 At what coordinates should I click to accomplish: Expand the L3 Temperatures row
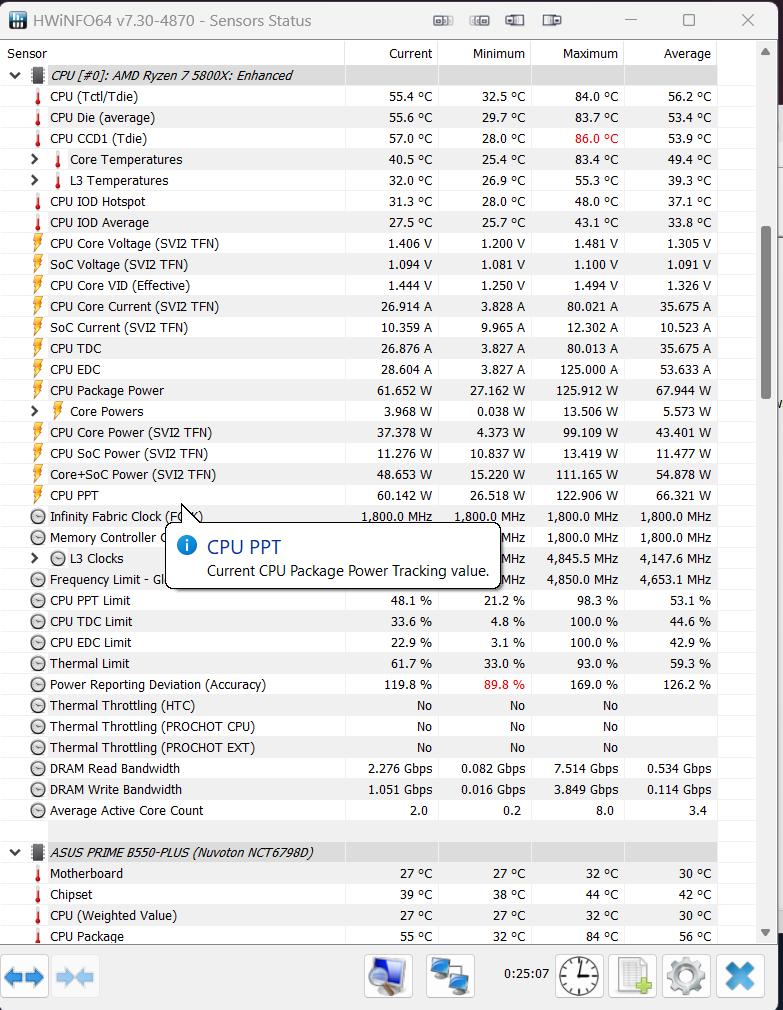coord(35,180)
